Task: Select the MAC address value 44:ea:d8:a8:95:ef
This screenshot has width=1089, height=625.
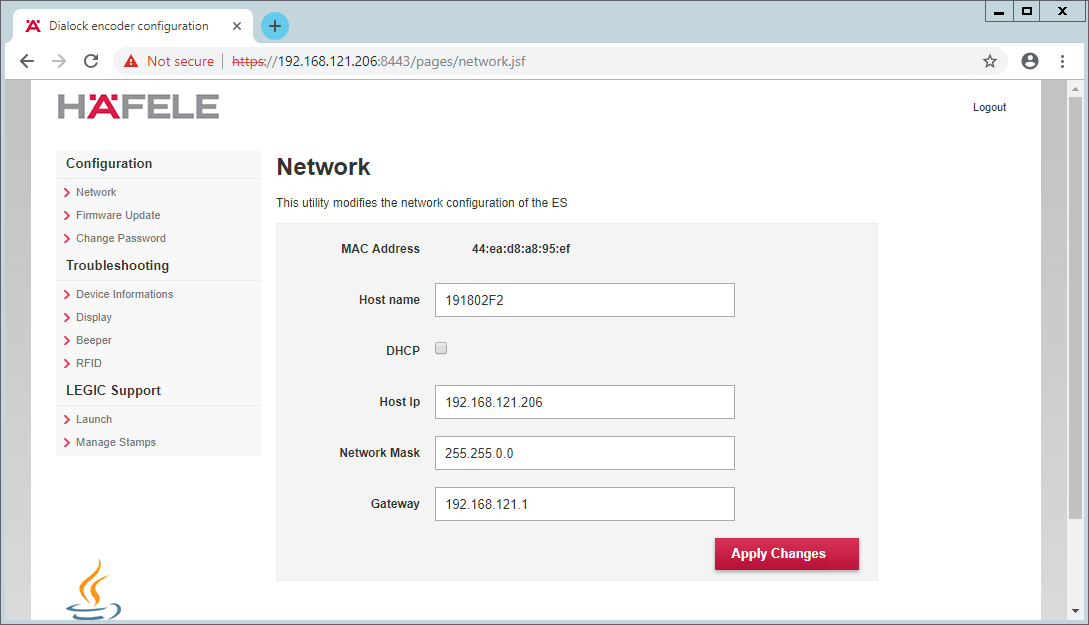Action: 521,249
